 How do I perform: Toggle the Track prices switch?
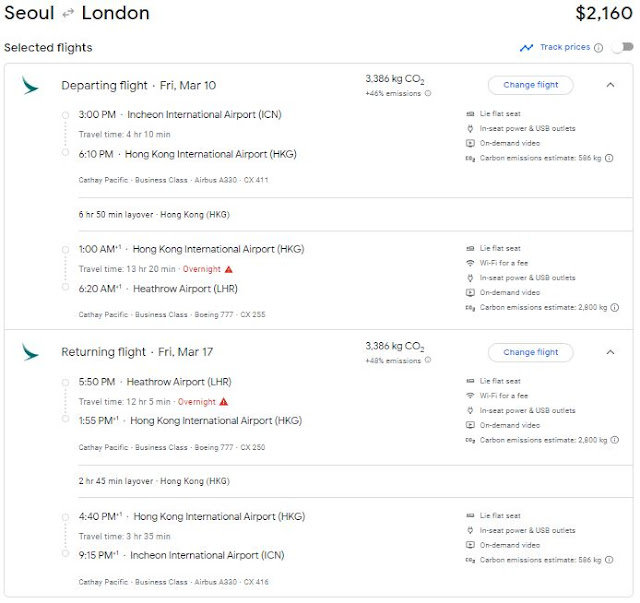[x=625, y=47]
